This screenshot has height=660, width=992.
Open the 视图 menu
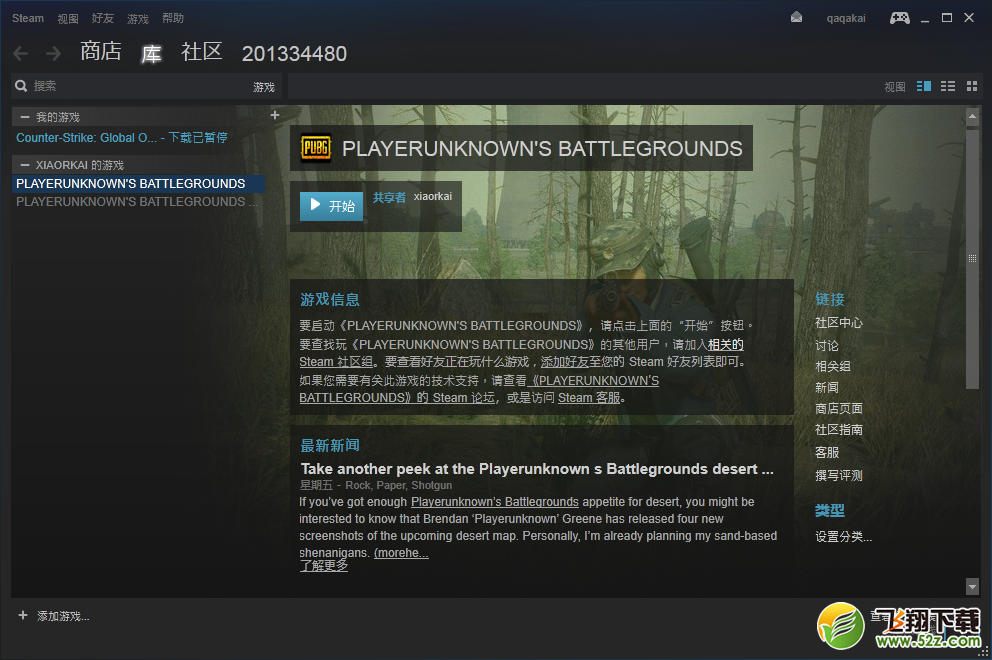(x=68, y=18)
